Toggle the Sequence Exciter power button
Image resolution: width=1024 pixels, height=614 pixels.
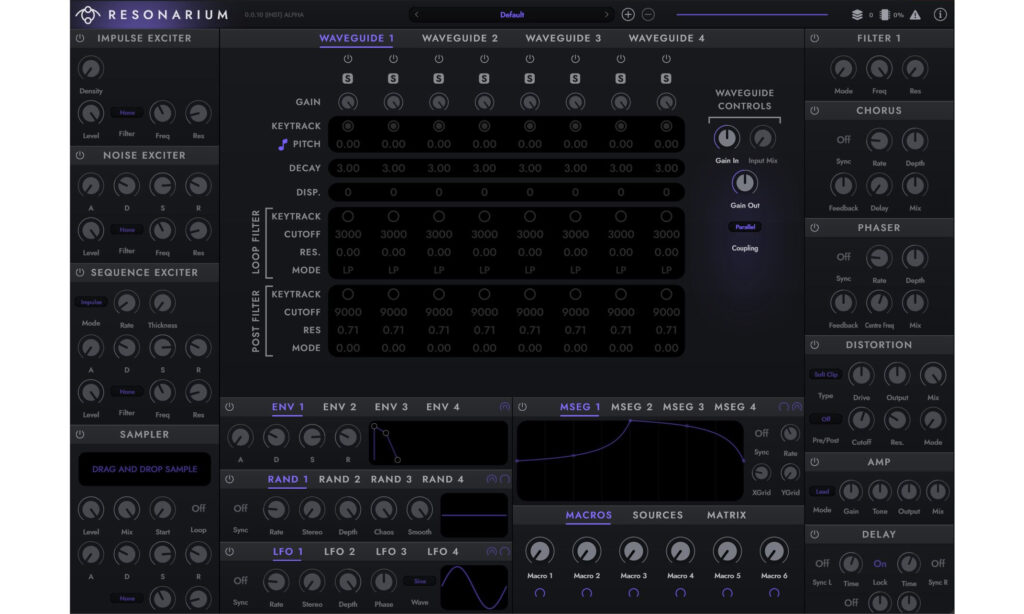[x=80, y=272]
